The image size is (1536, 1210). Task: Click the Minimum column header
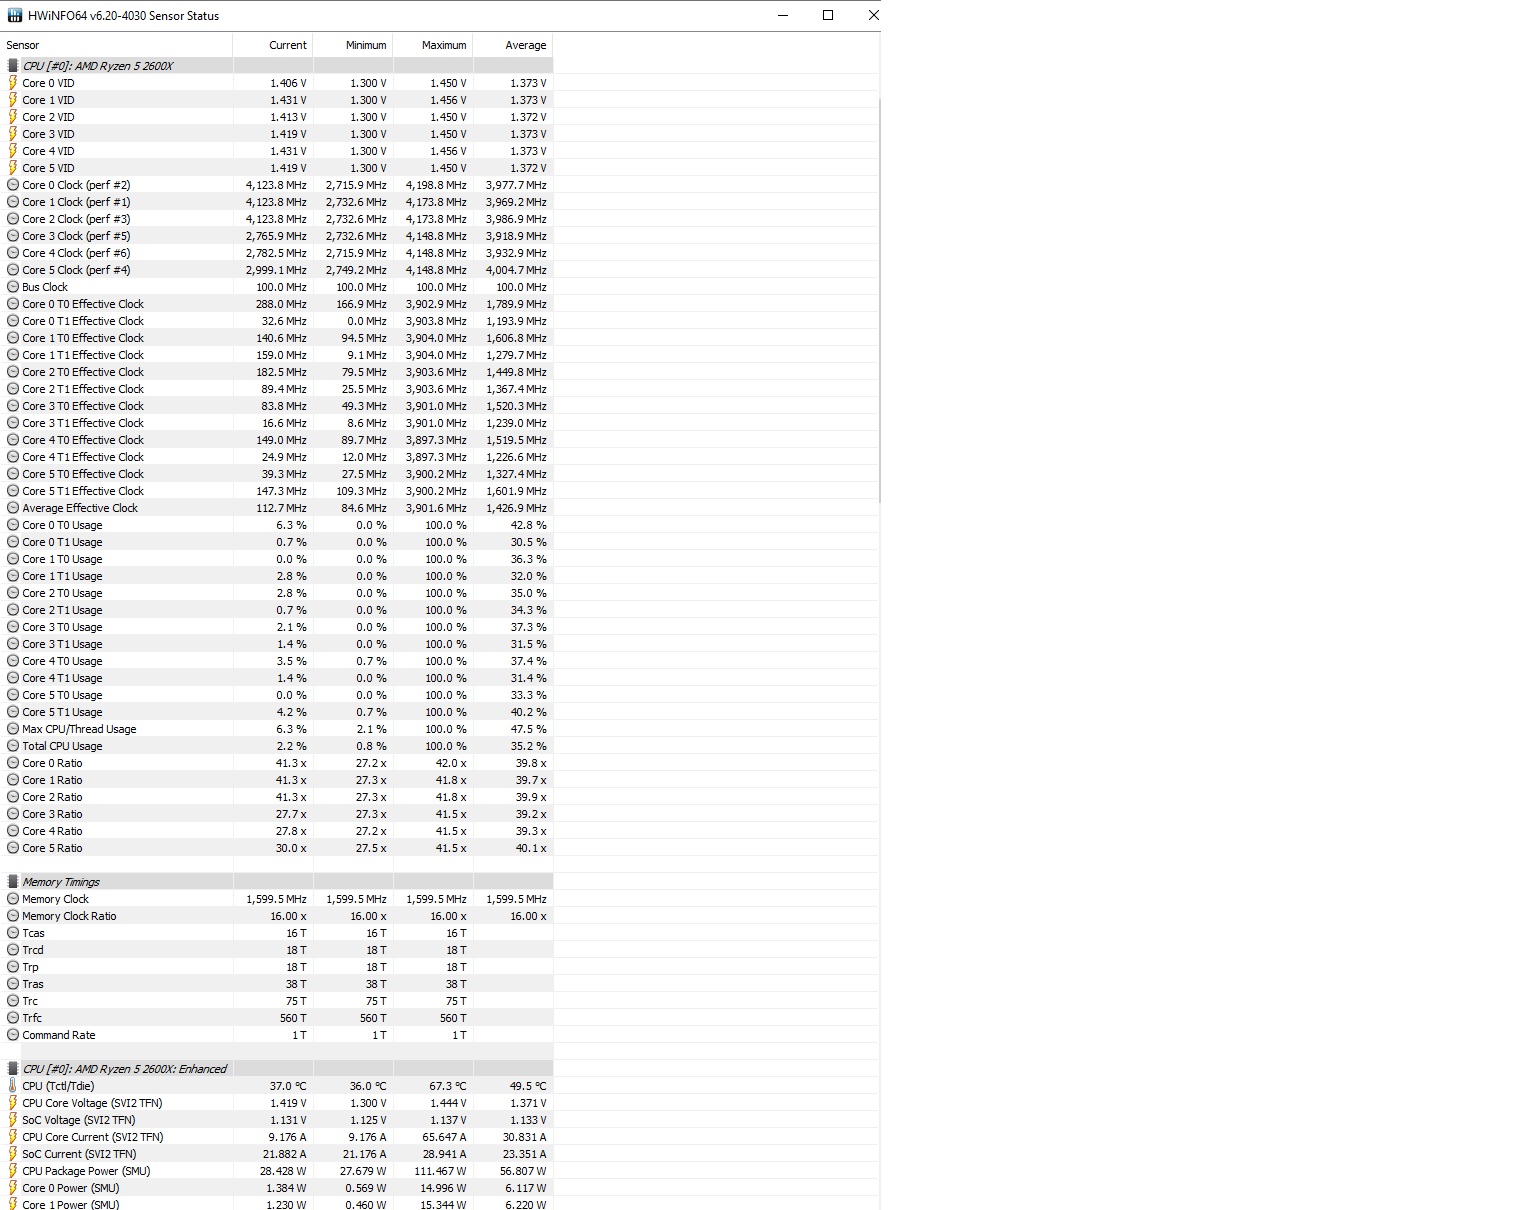point(353,45)
